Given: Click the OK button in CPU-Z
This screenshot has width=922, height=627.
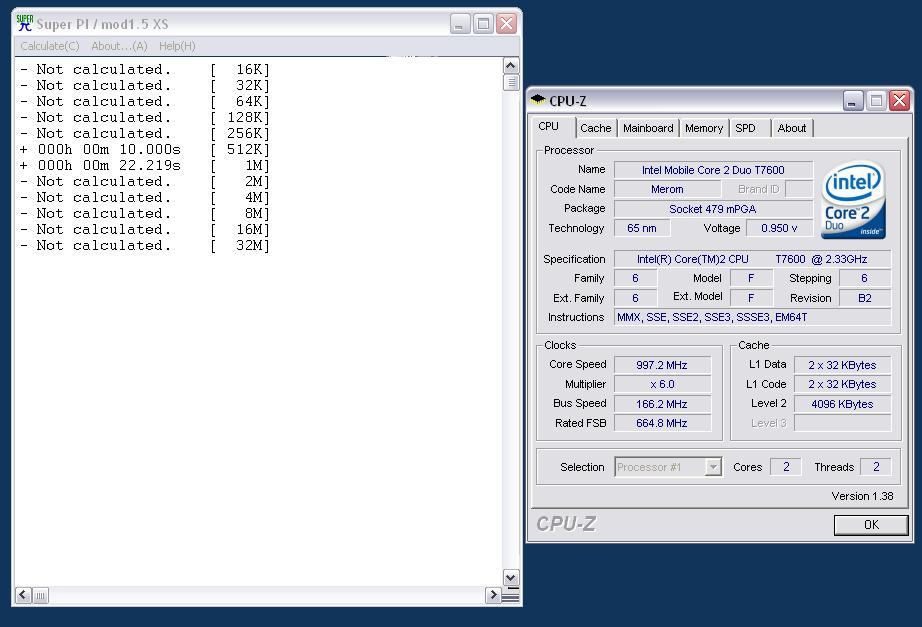Looking at the screenshot, I should [871, 525].
